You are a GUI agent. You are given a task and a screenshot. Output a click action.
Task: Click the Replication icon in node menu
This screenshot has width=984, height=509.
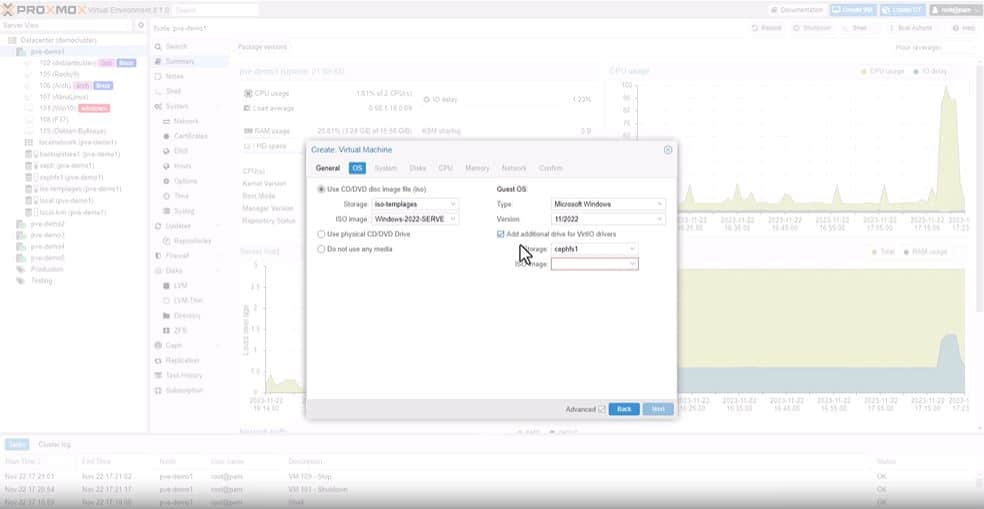158,361
